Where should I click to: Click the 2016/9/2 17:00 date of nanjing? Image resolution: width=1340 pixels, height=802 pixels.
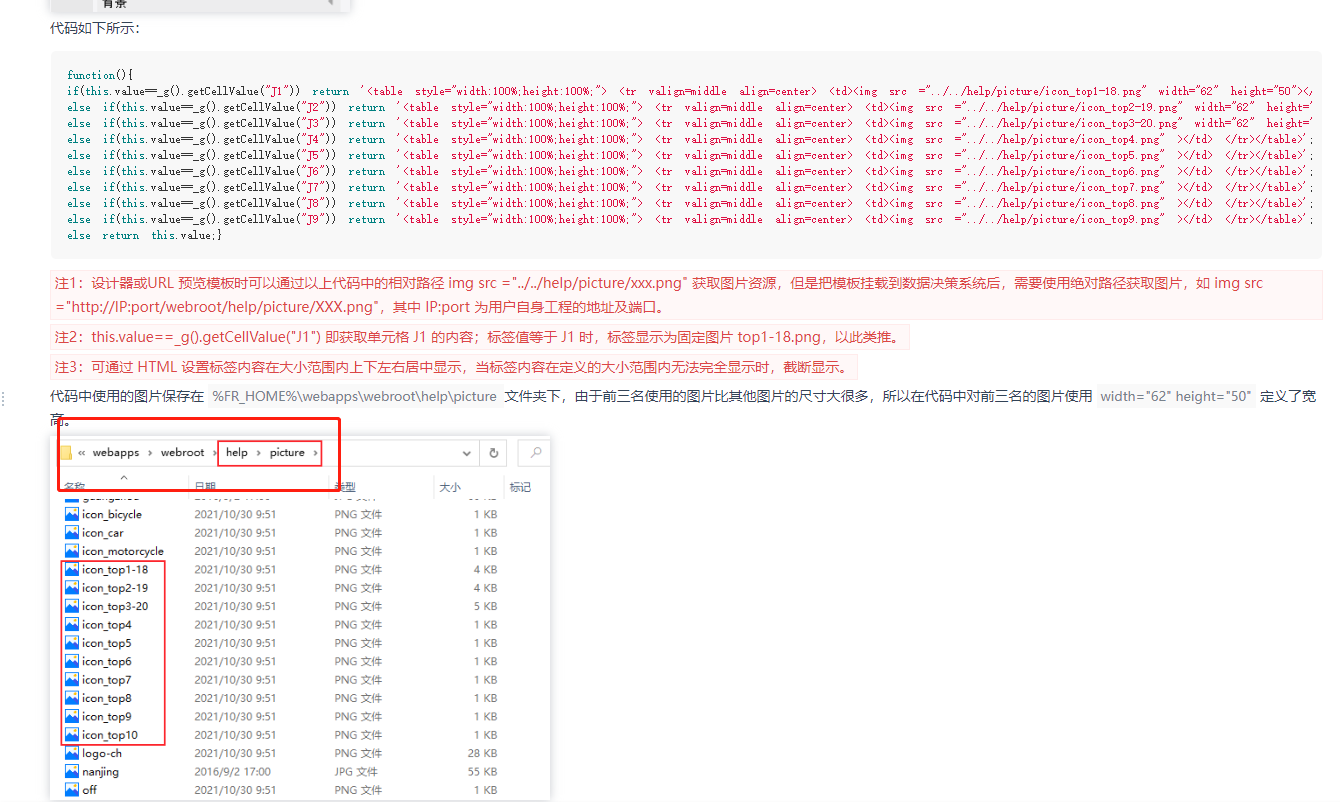pyautogui.click(x=231, y=771)
